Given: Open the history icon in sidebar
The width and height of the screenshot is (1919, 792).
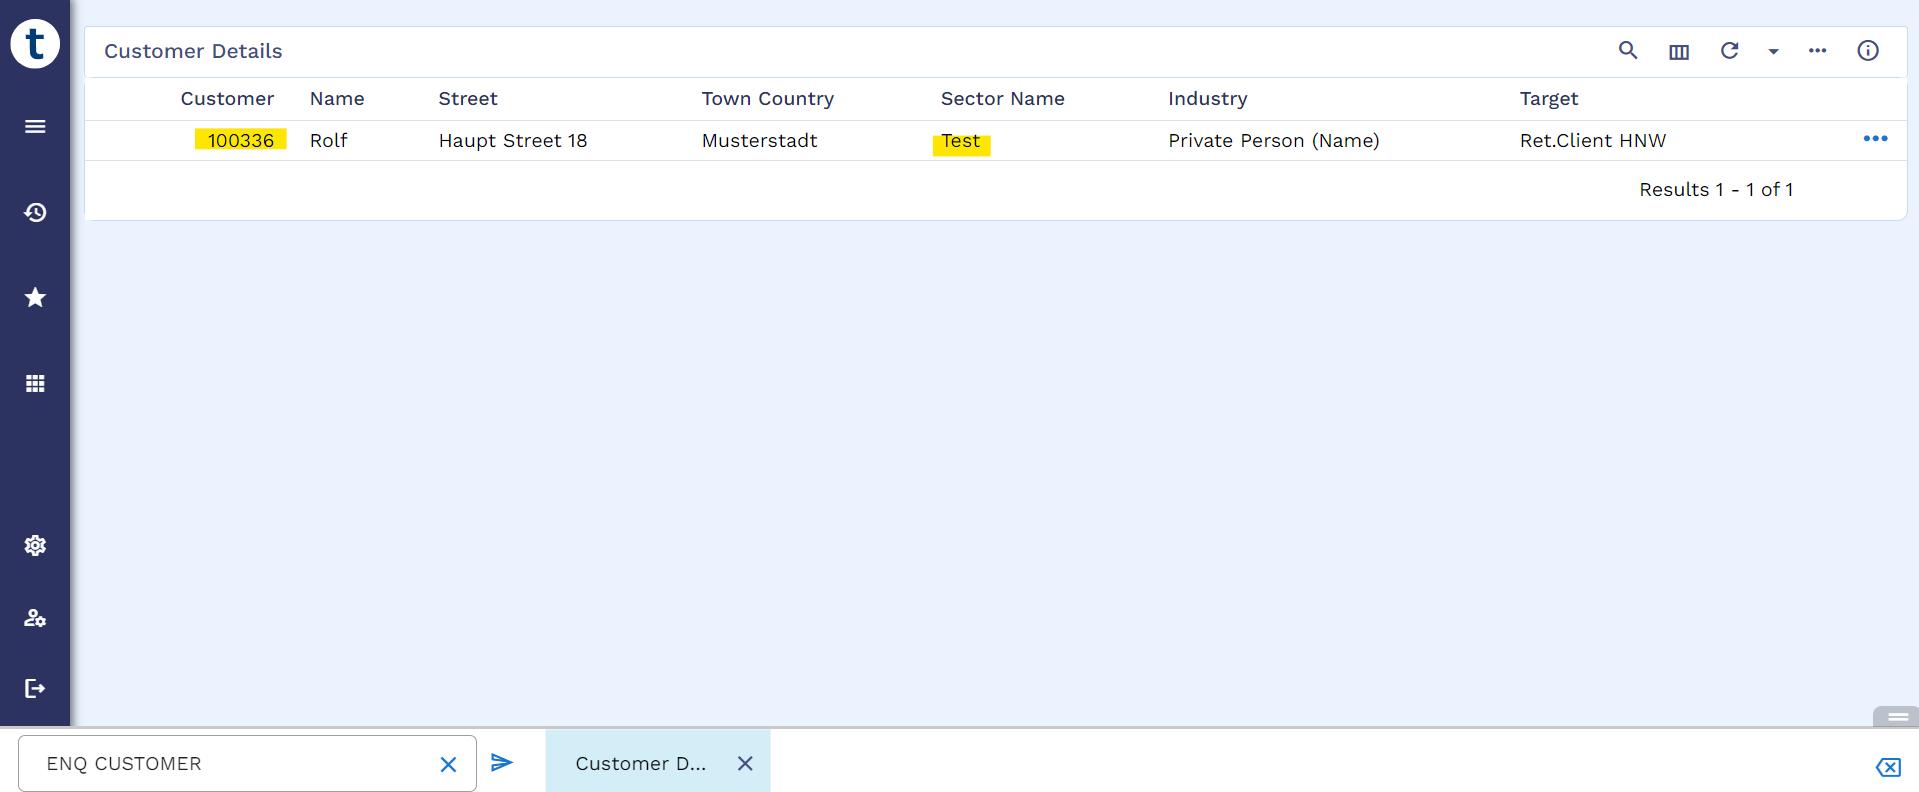Looking at the screenshot, I should pos(35,212).
